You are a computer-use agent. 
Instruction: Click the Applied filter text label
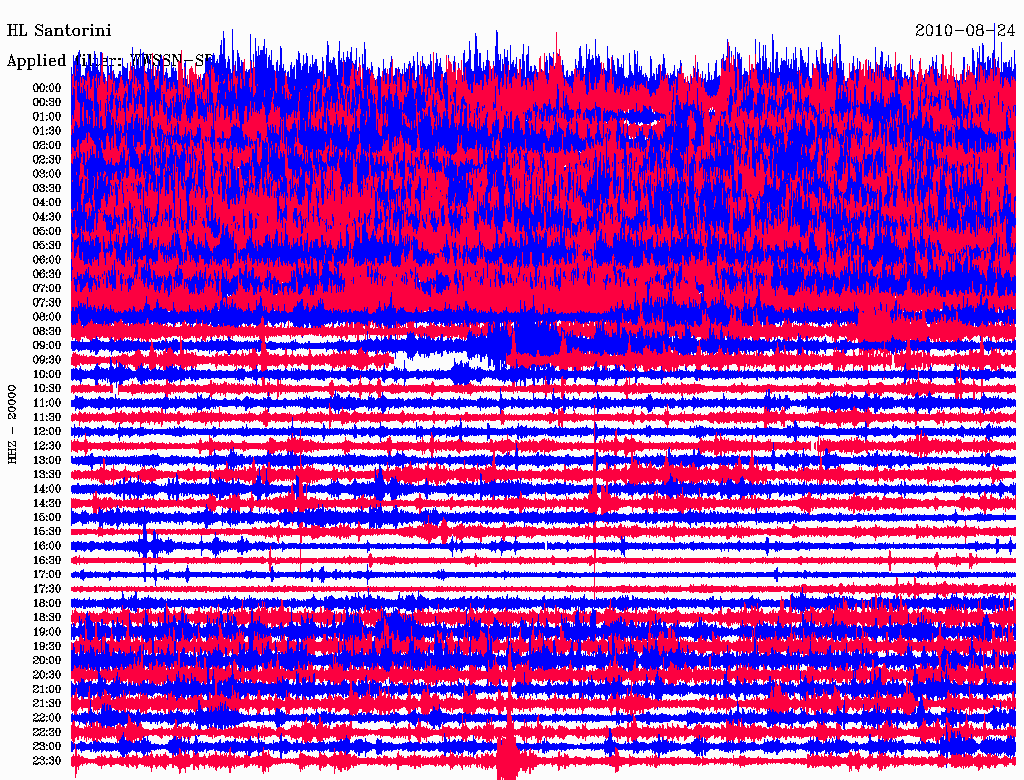(110, 61)
